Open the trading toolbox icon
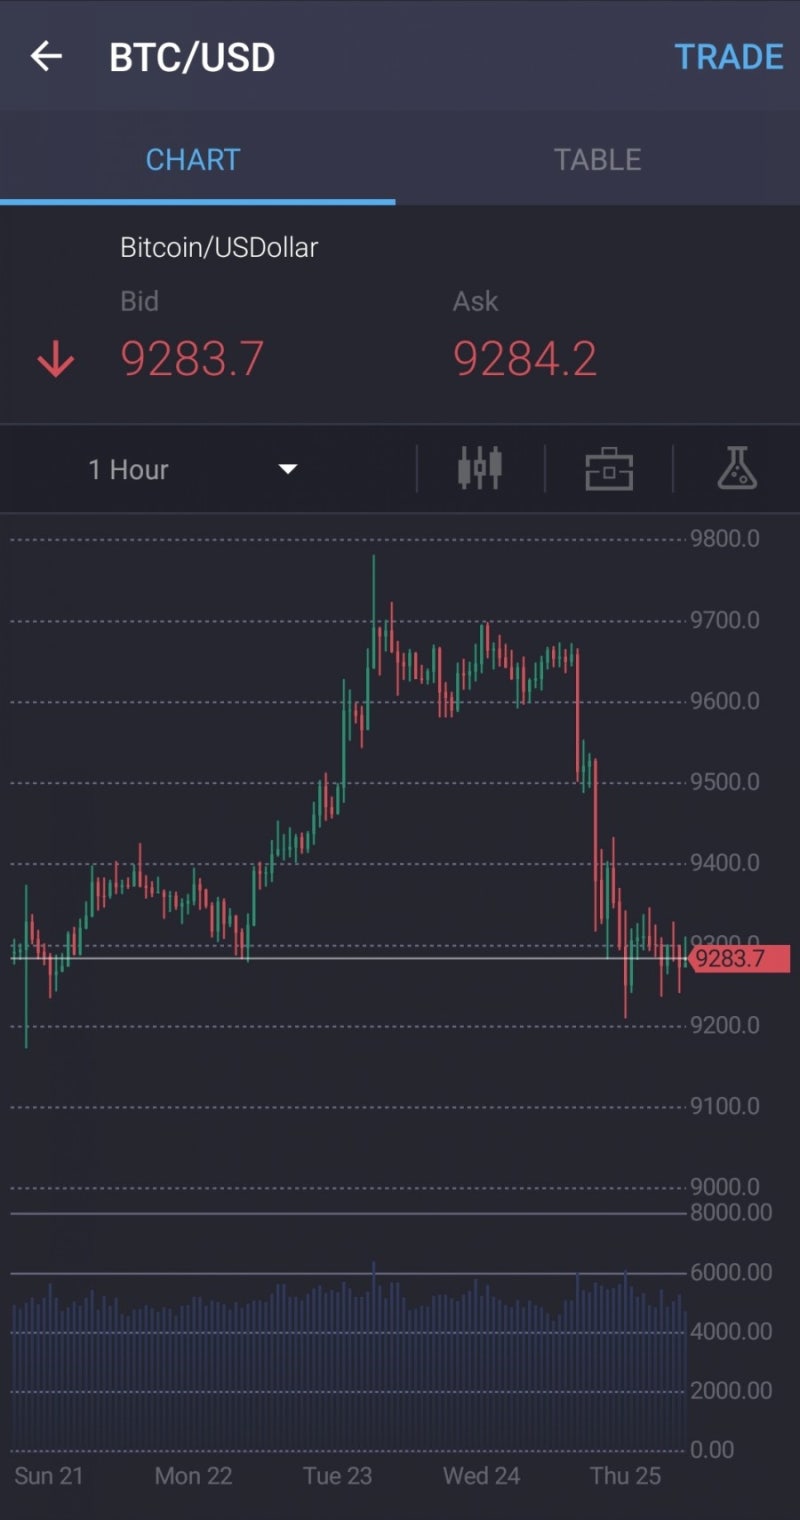Screen dimensions: 800x1520 click(x=609, y=468)
